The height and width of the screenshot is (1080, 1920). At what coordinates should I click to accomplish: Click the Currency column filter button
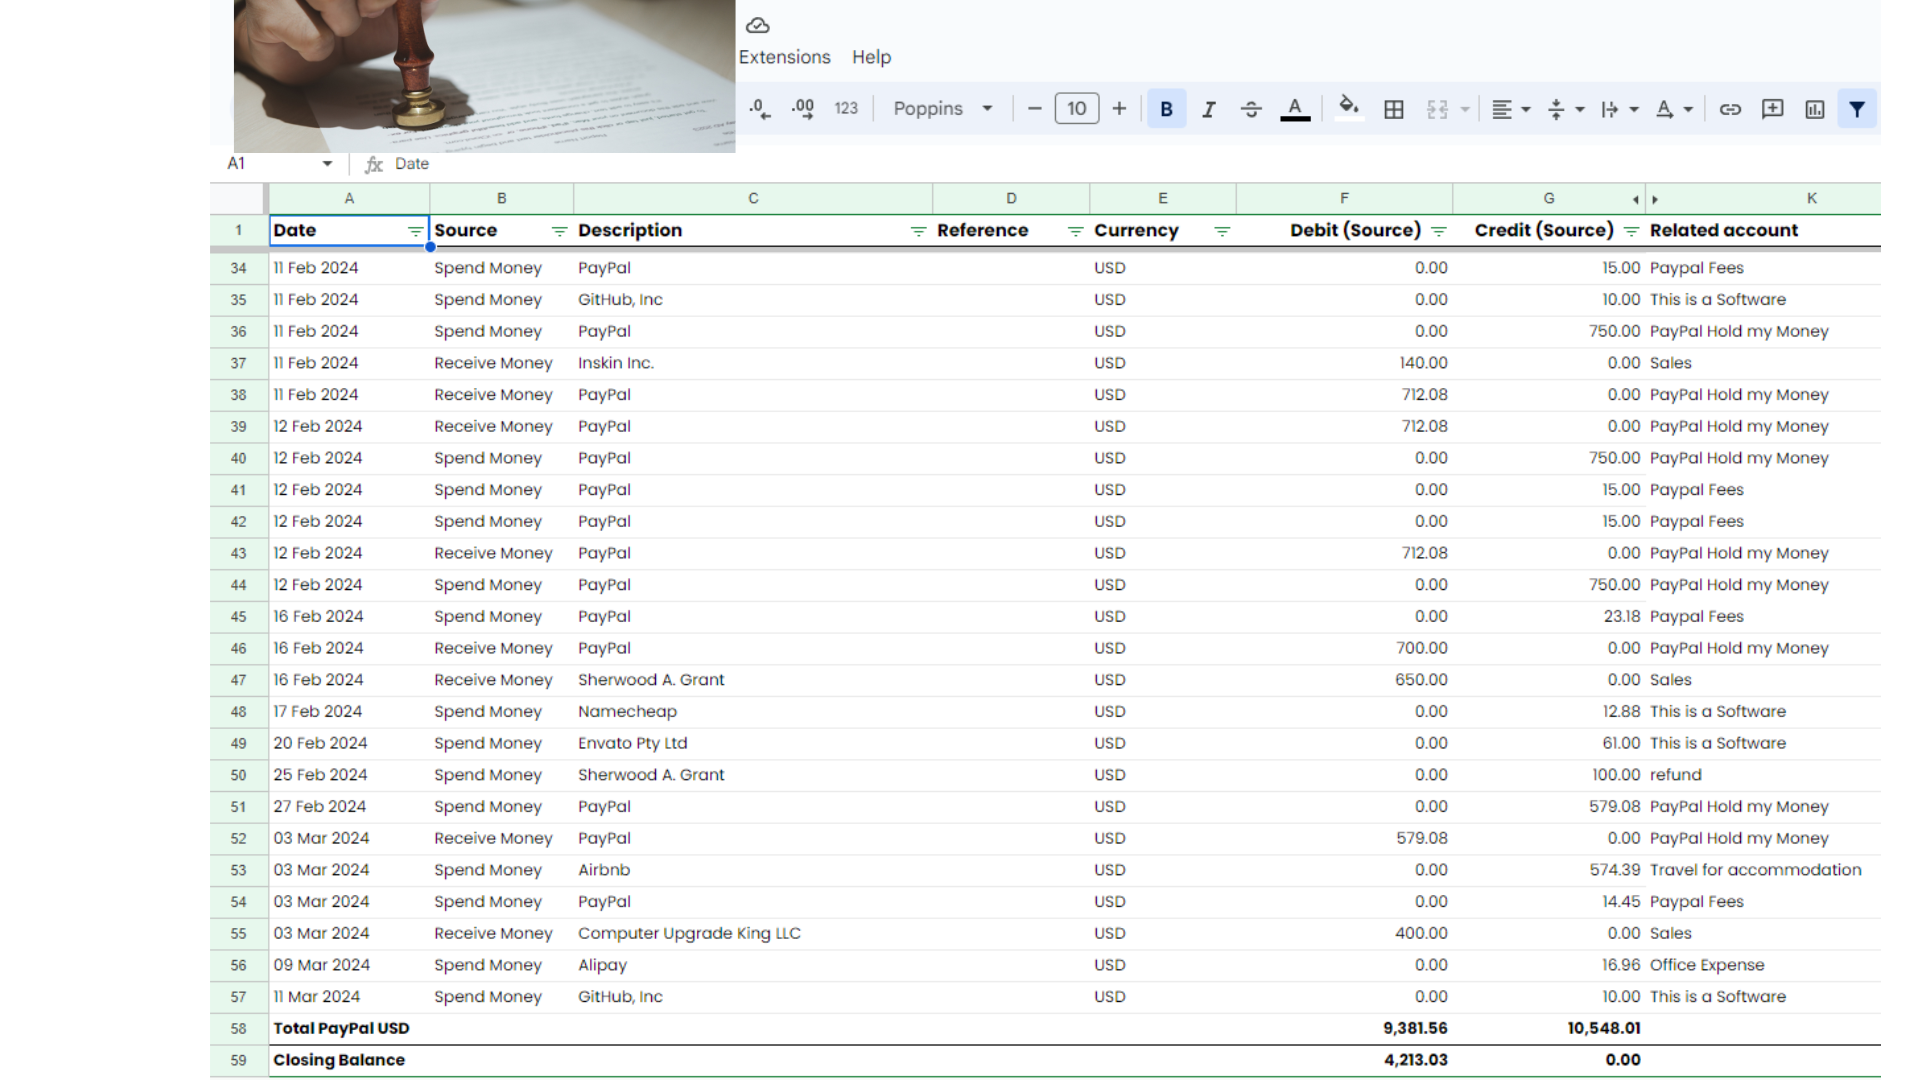[x=1222, y=231]
